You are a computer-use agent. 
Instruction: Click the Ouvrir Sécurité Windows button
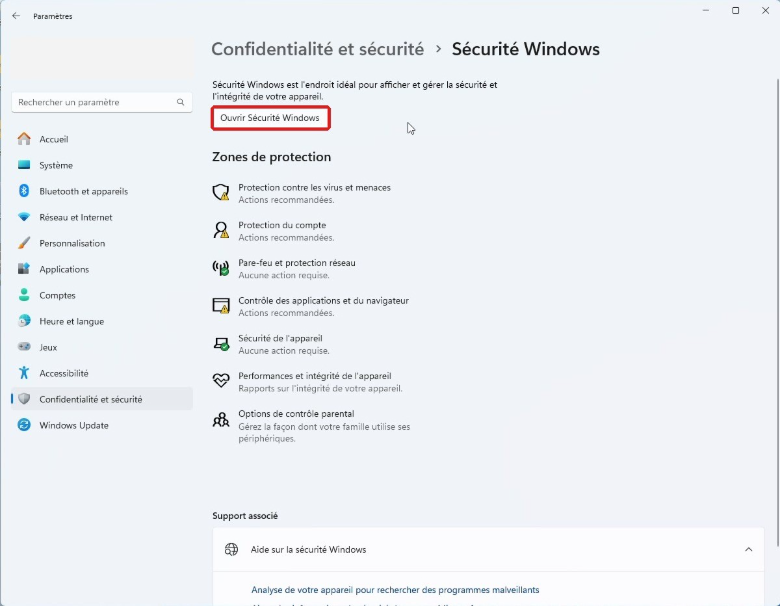270,118
